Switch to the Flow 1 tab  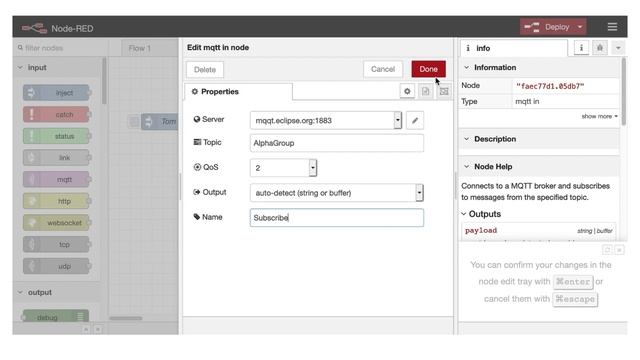(140, 48)
